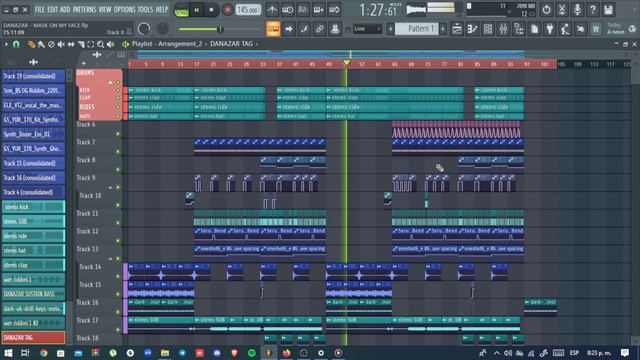Toggle the metronome icon
The width and height of the screenshot is (640, 360).
point(272,9)
